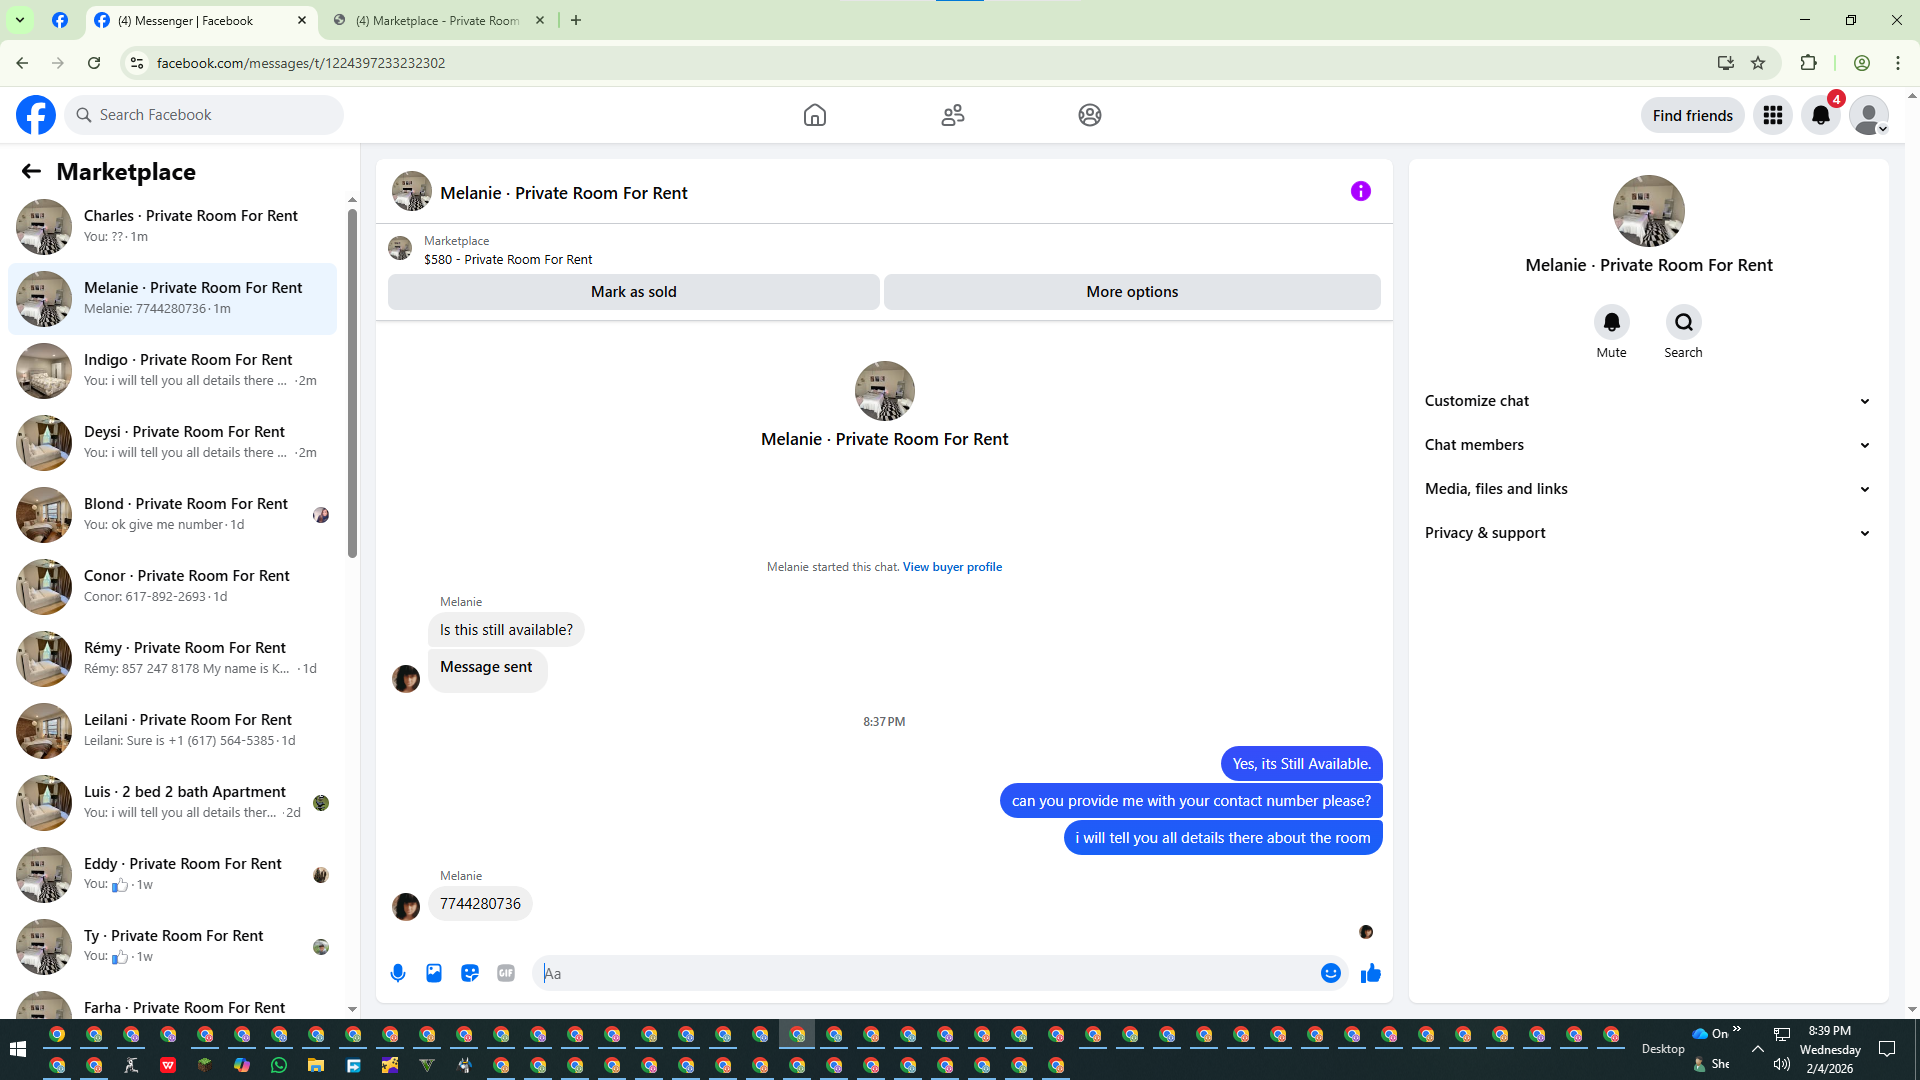Expand Media, files and links section
The width and height of the screenshot is (1920, 1080).
point(1647,489)
